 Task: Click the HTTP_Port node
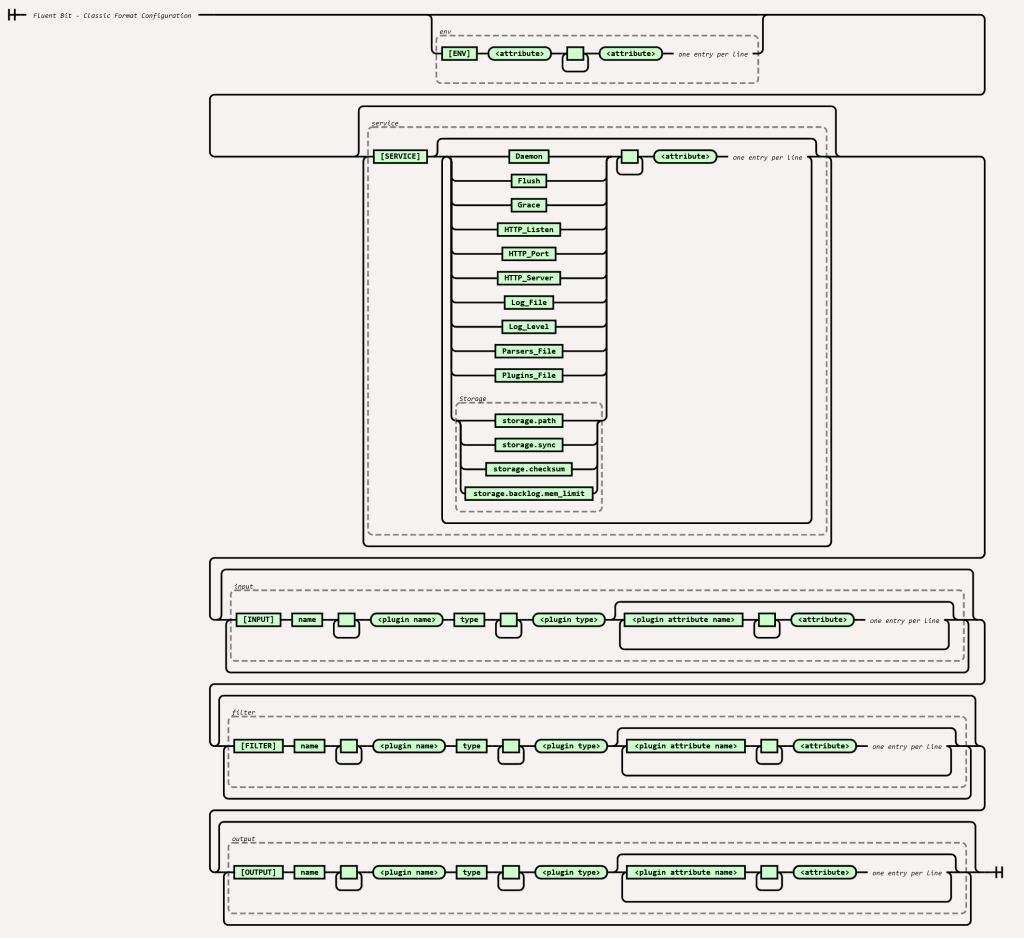(528, 254)
